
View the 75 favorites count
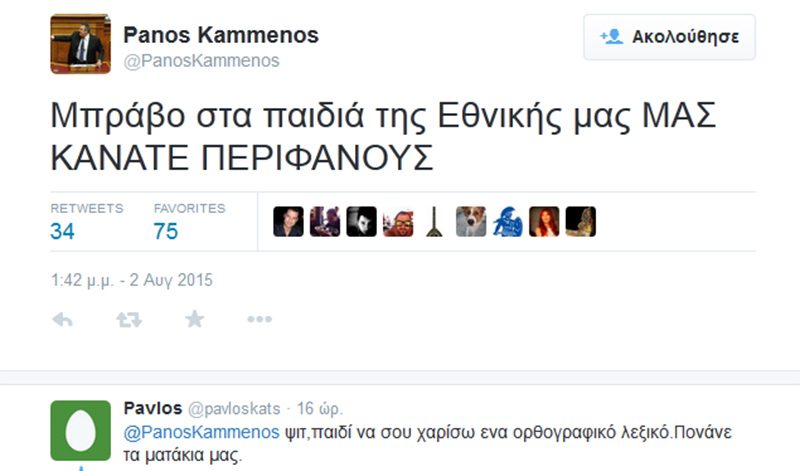point(166,232)
